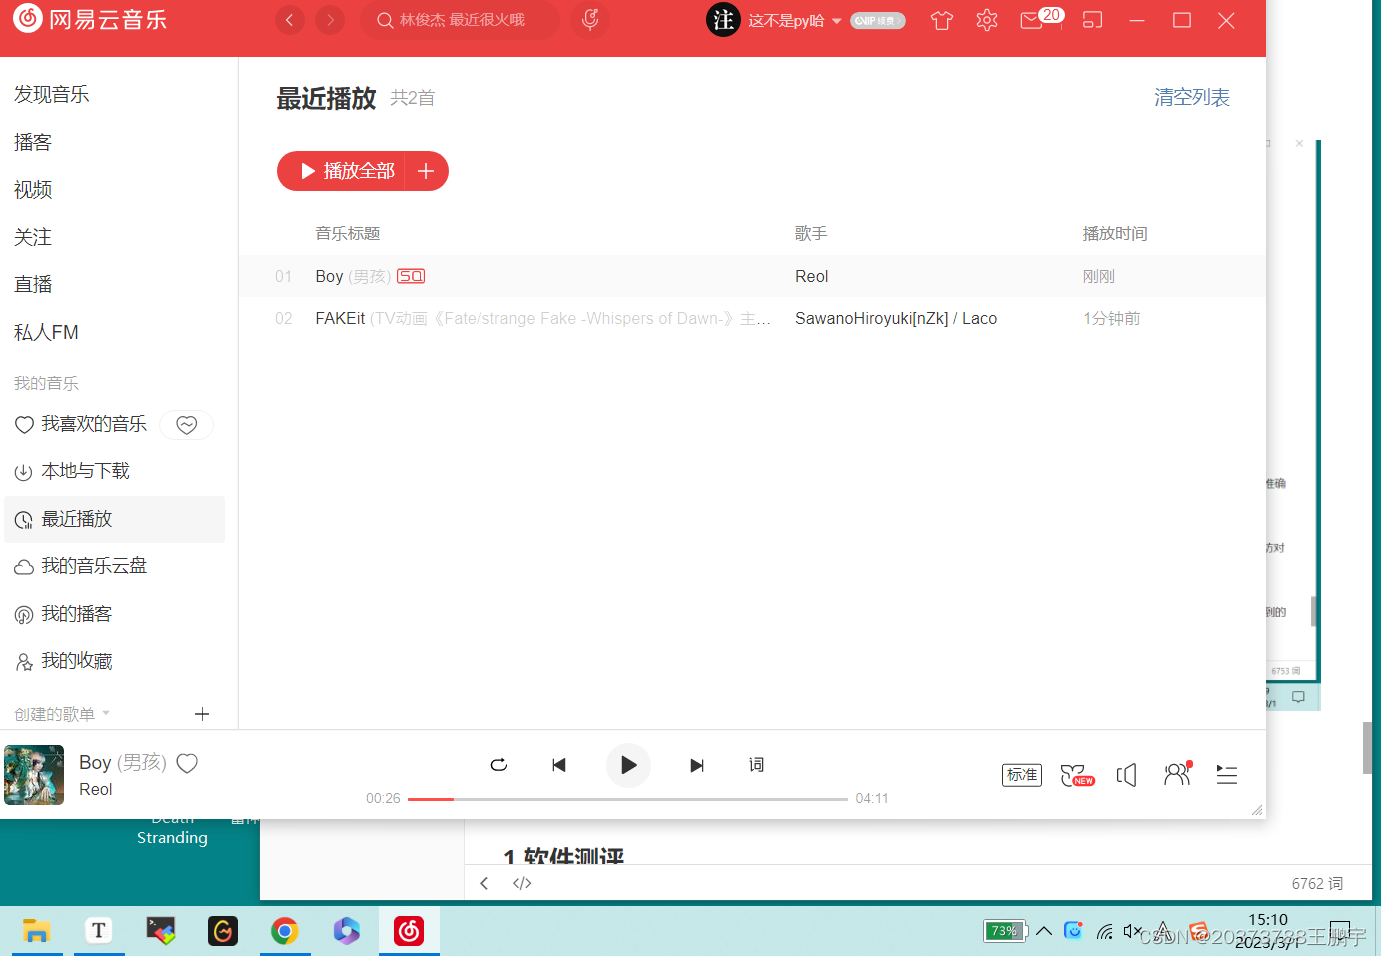
Task: Open the sound effects icon with NEW badge
Action: (1077, 775)
